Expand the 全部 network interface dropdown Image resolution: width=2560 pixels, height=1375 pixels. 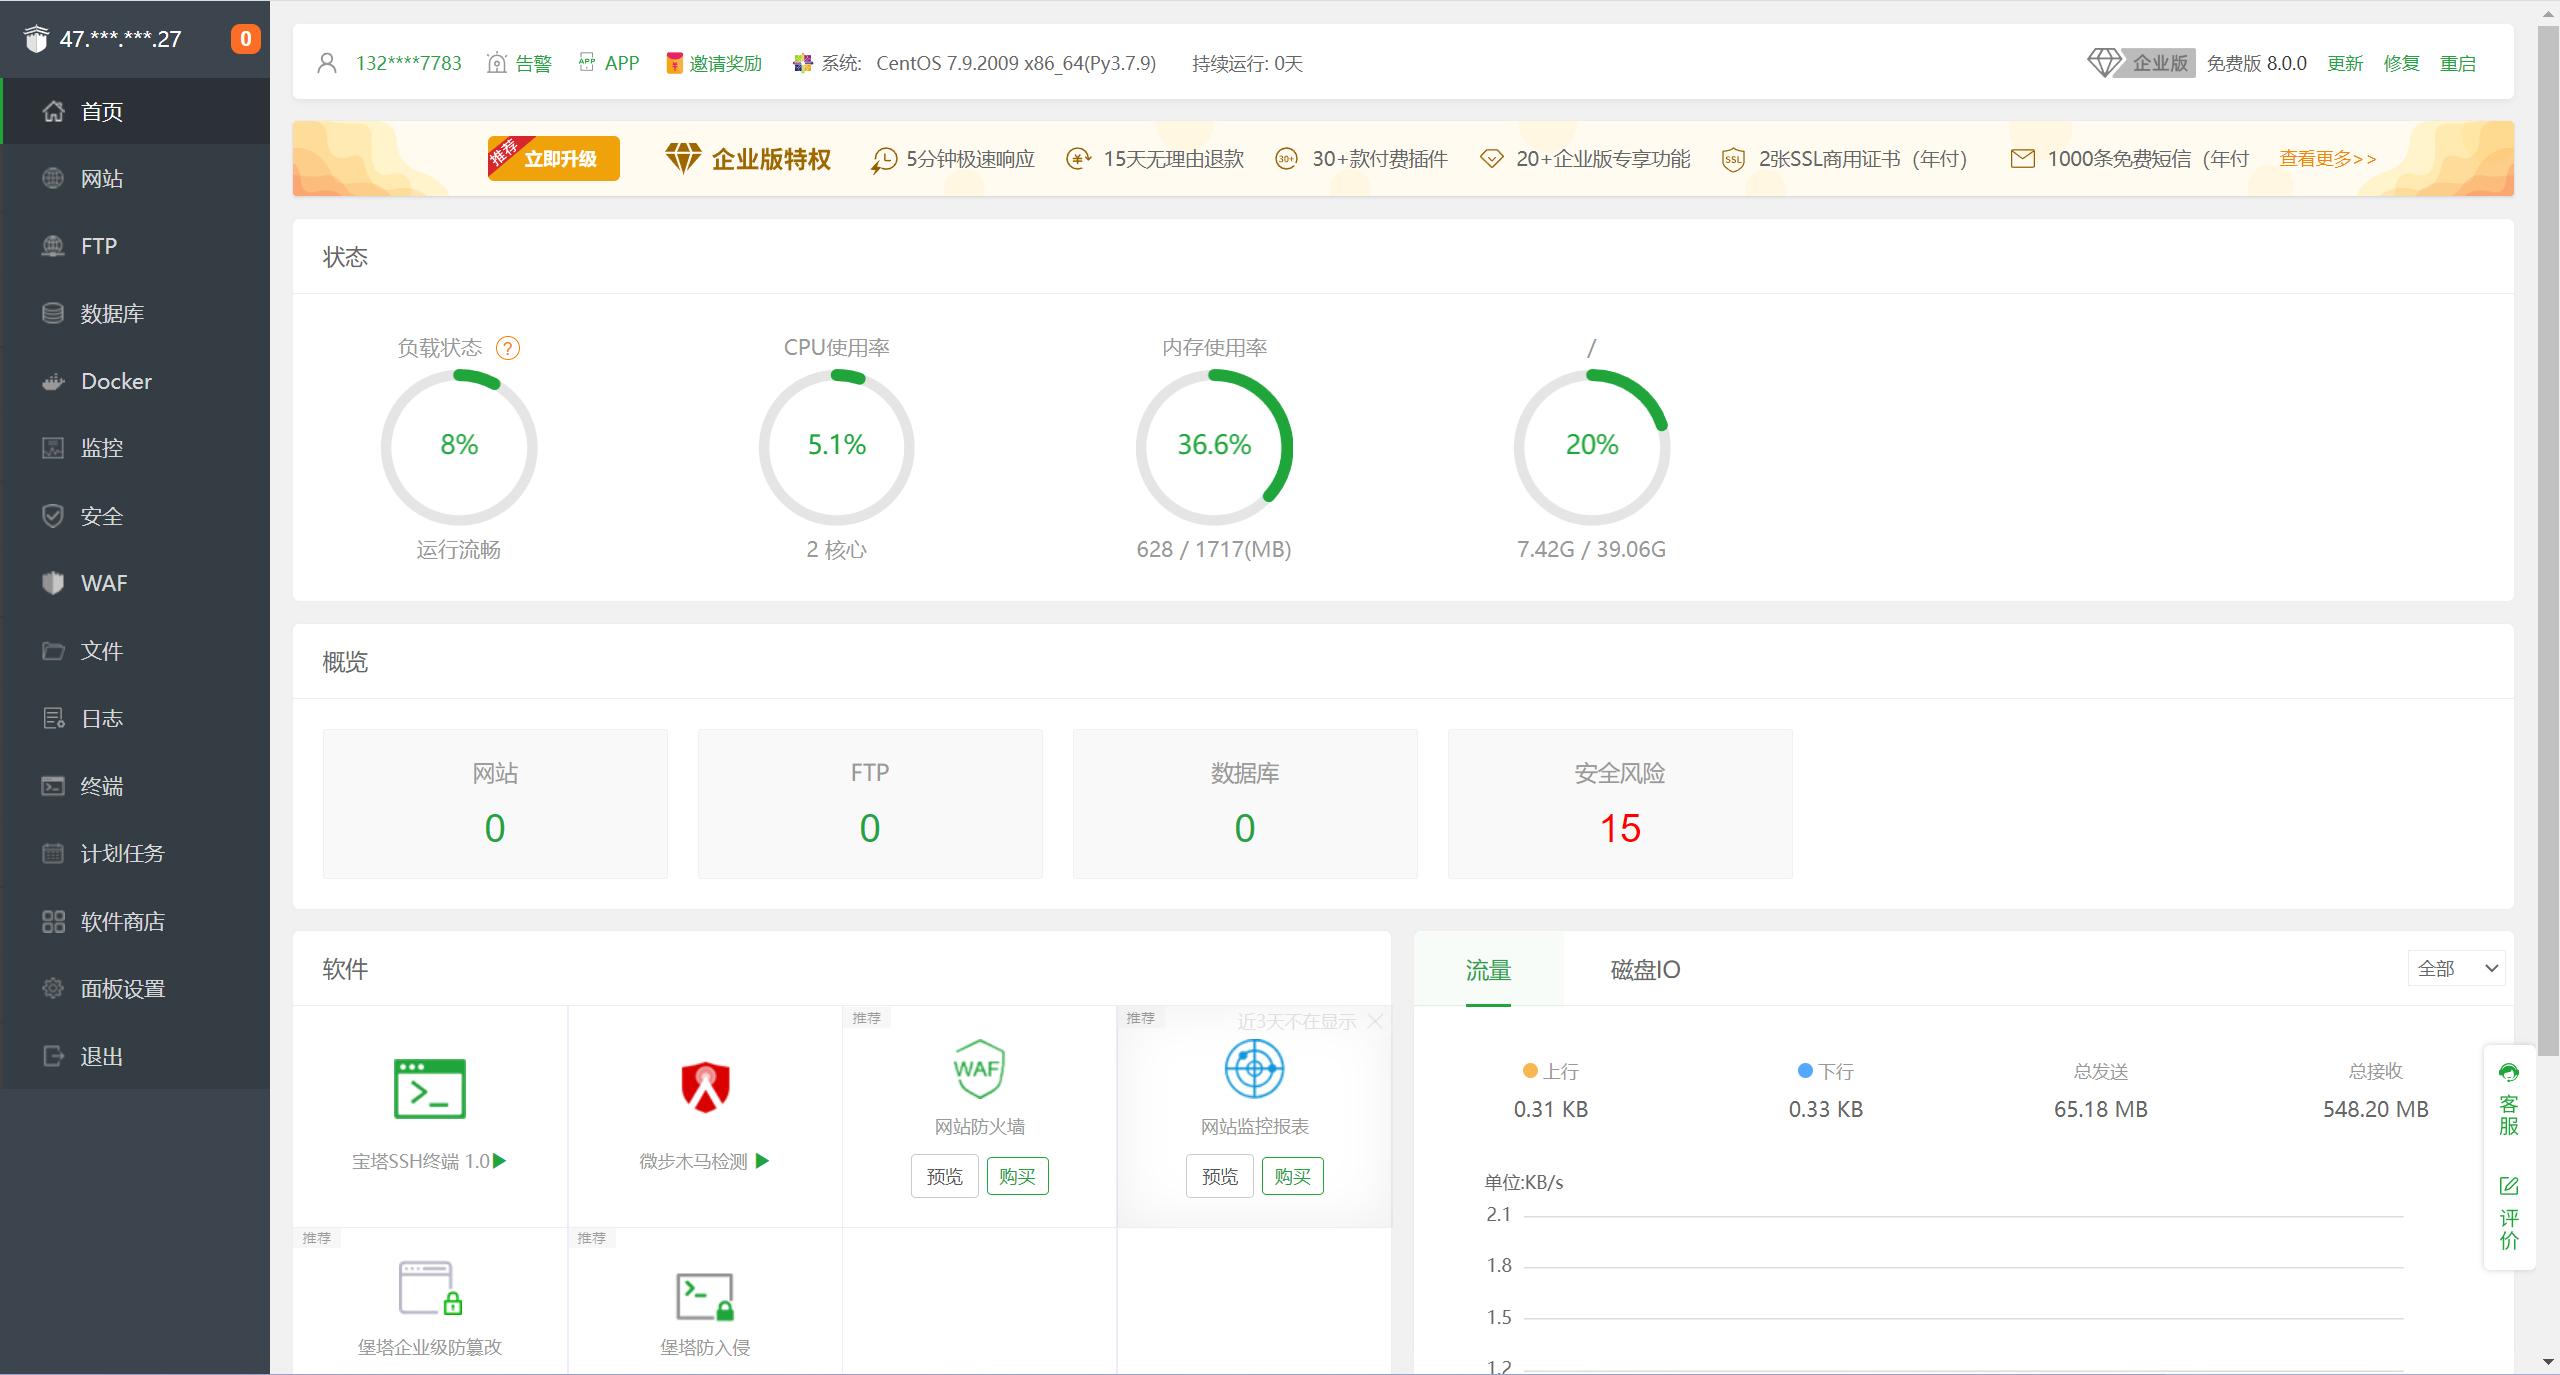(x=2456, y=968)
